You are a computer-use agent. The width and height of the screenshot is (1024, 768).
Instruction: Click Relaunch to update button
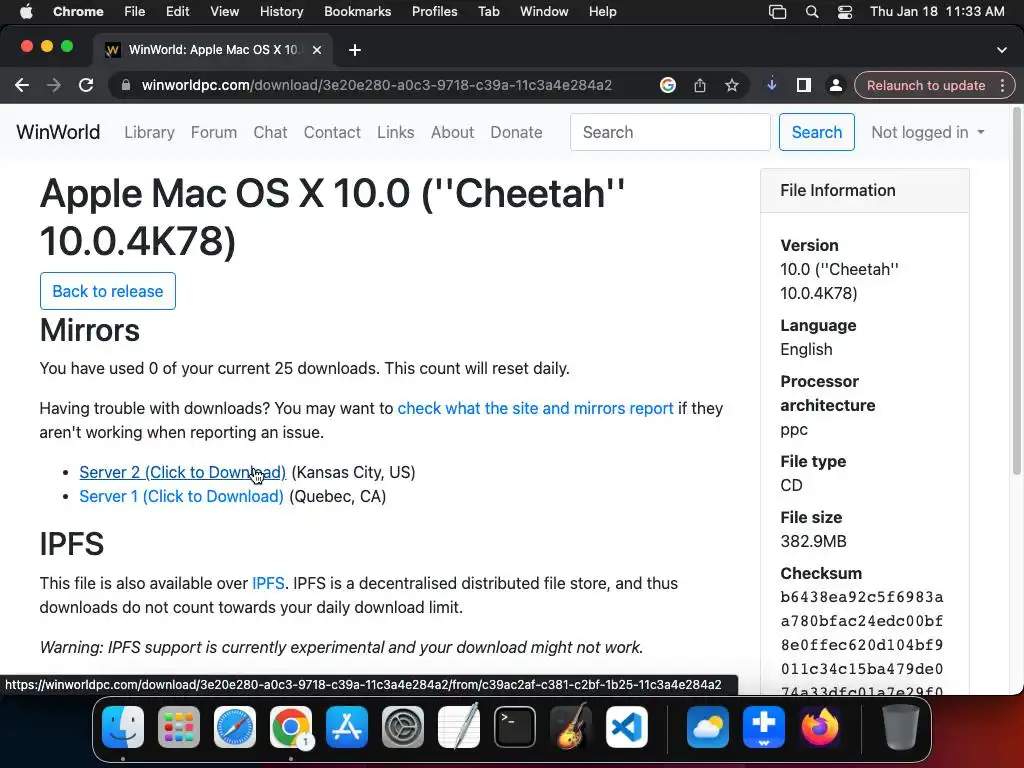pos(925,86)
